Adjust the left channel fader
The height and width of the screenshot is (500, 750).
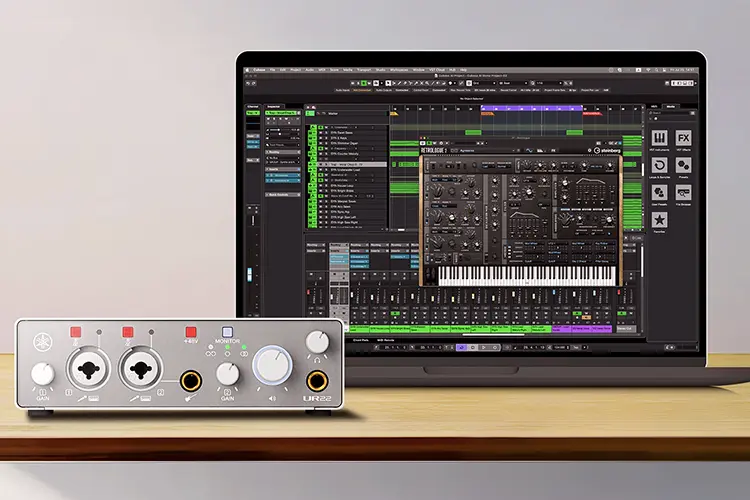click(249, 275)
